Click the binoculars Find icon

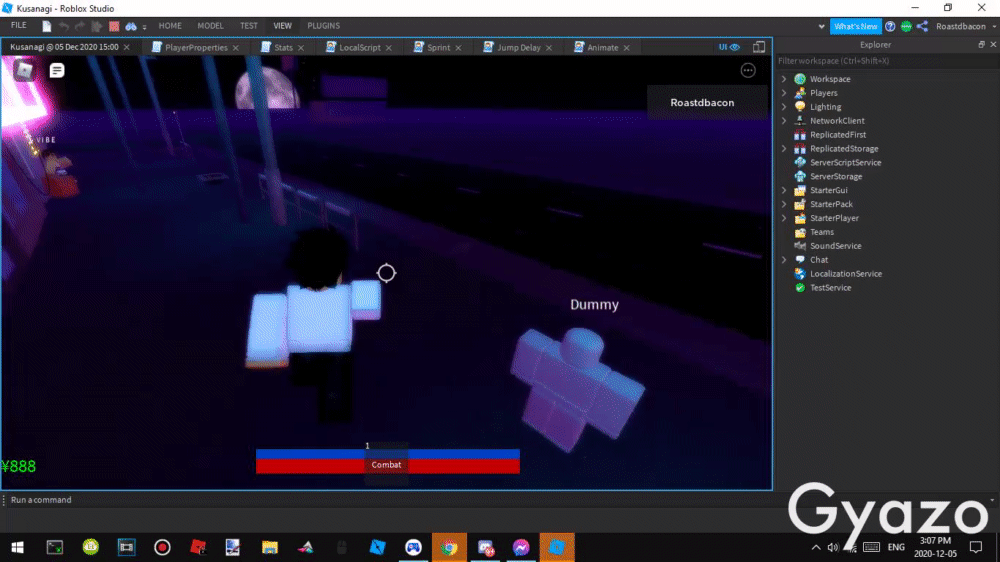click(x=131, y=26)
